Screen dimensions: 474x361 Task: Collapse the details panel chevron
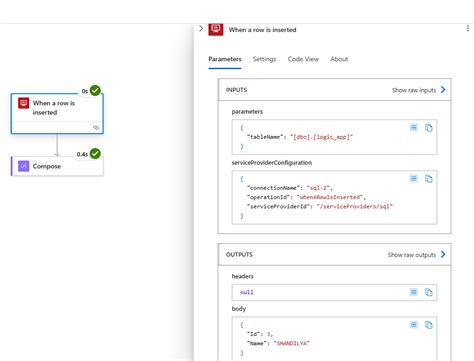[x=201, y=29]
